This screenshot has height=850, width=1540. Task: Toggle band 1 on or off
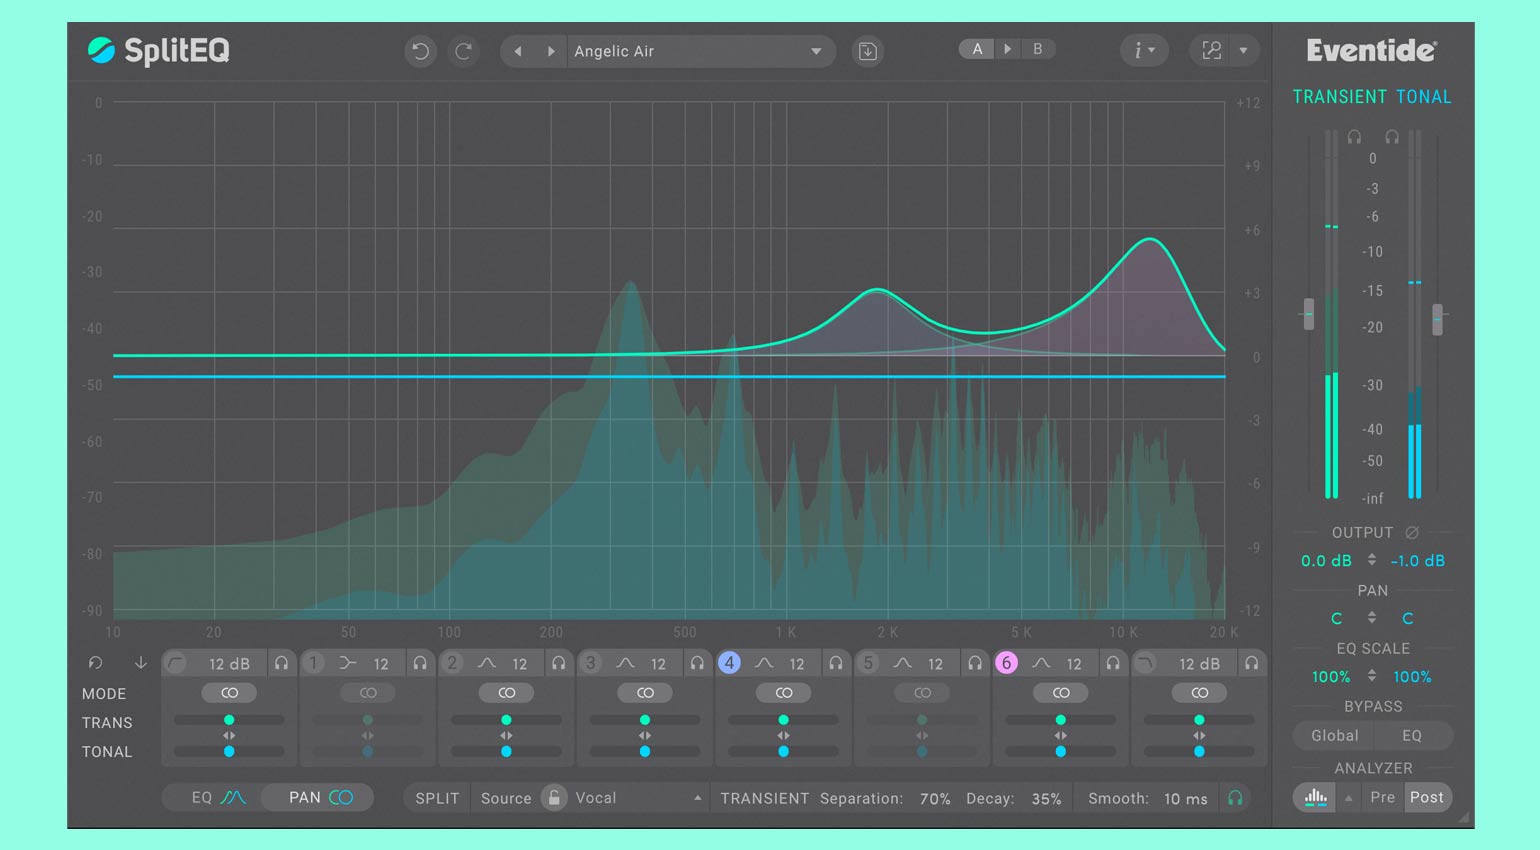click(313, 663)
